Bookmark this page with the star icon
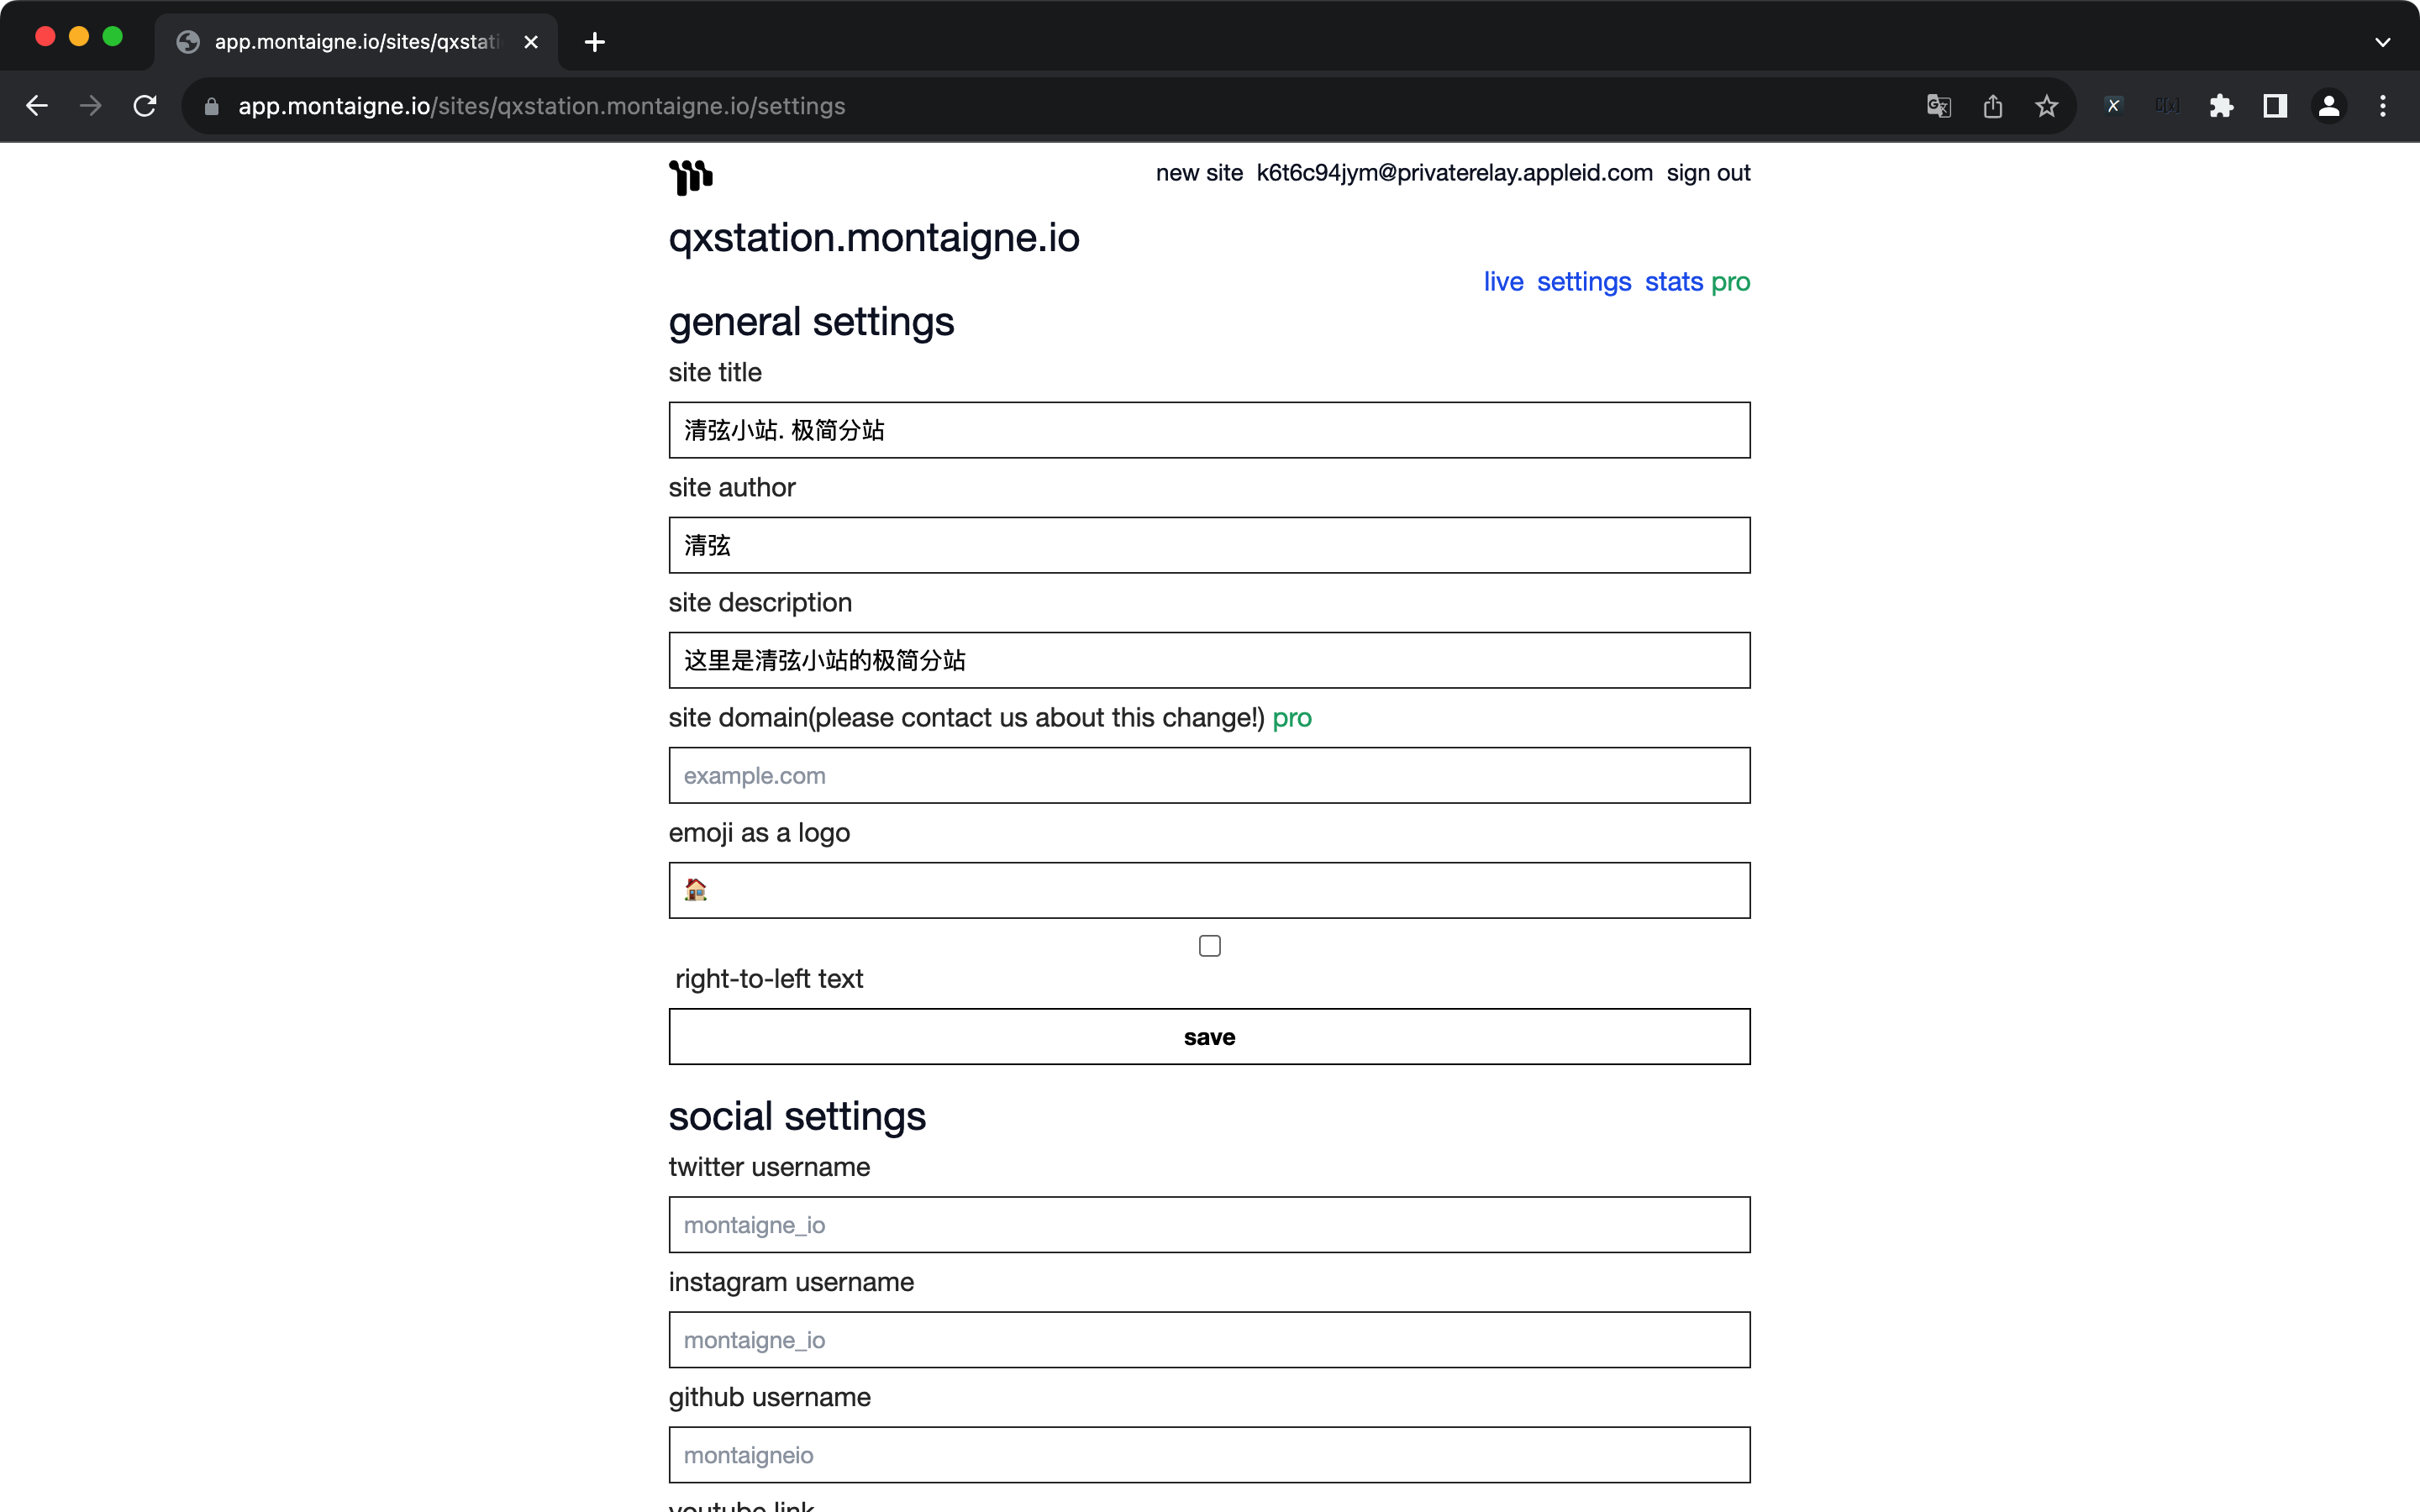The height and width of the screenshot is (1512, 2420). 2046,106
